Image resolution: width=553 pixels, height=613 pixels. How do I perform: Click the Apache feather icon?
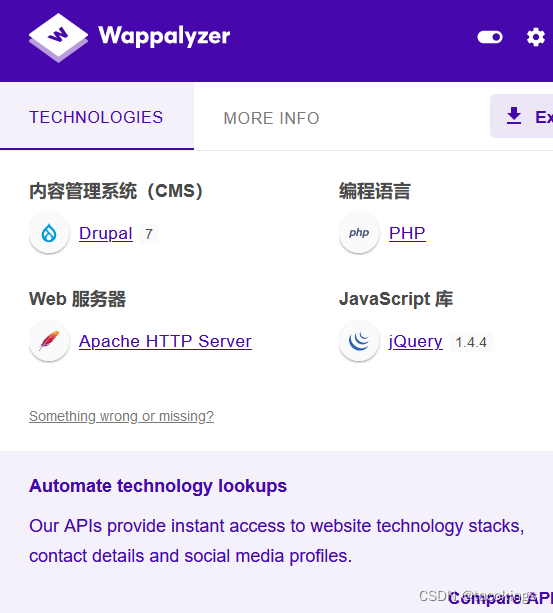tap(49, 341)
